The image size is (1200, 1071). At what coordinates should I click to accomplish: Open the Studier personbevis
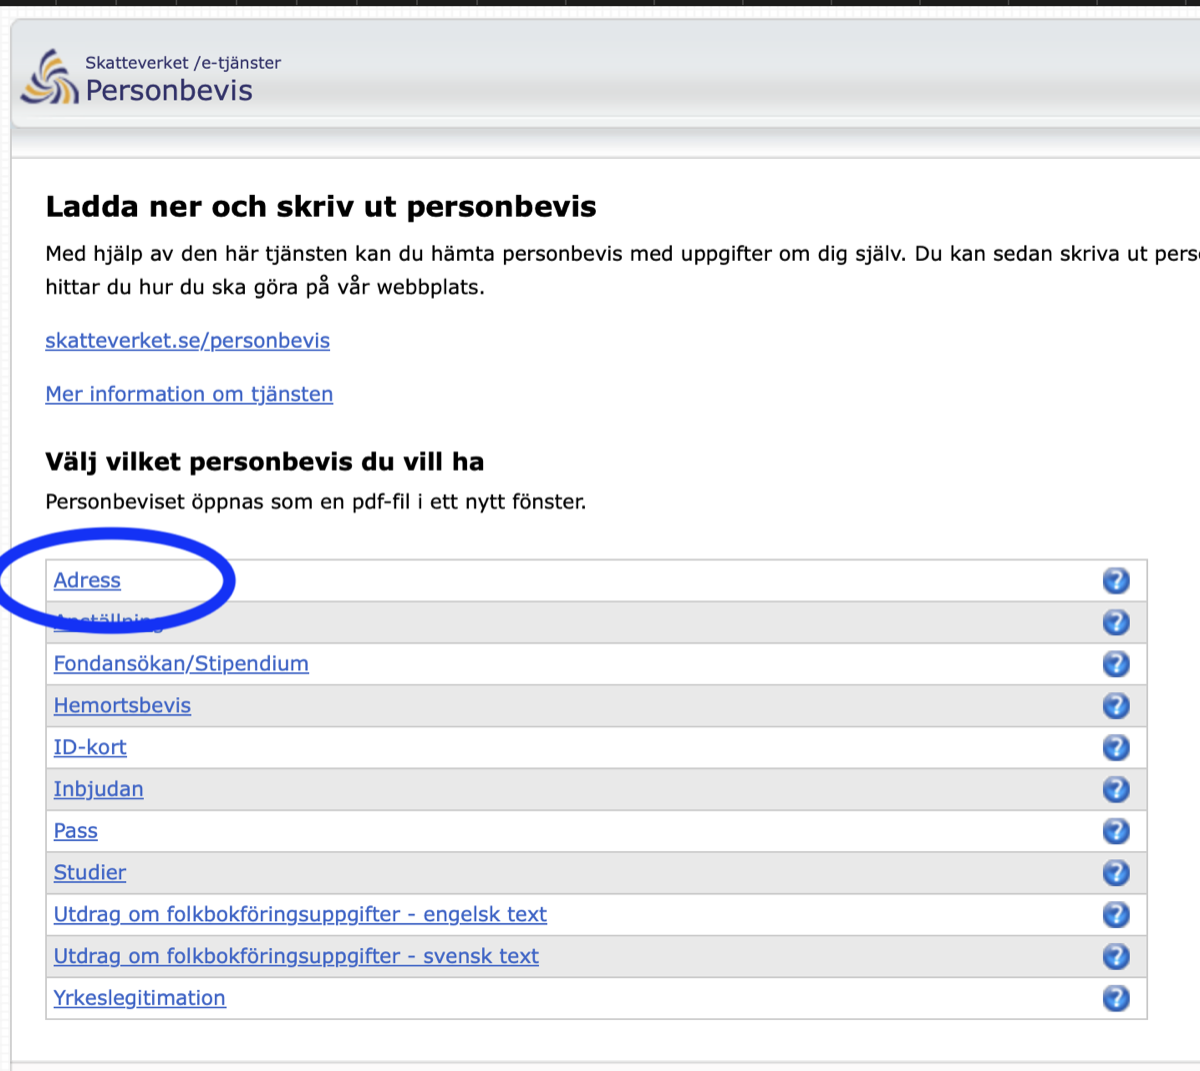(90, 873)
